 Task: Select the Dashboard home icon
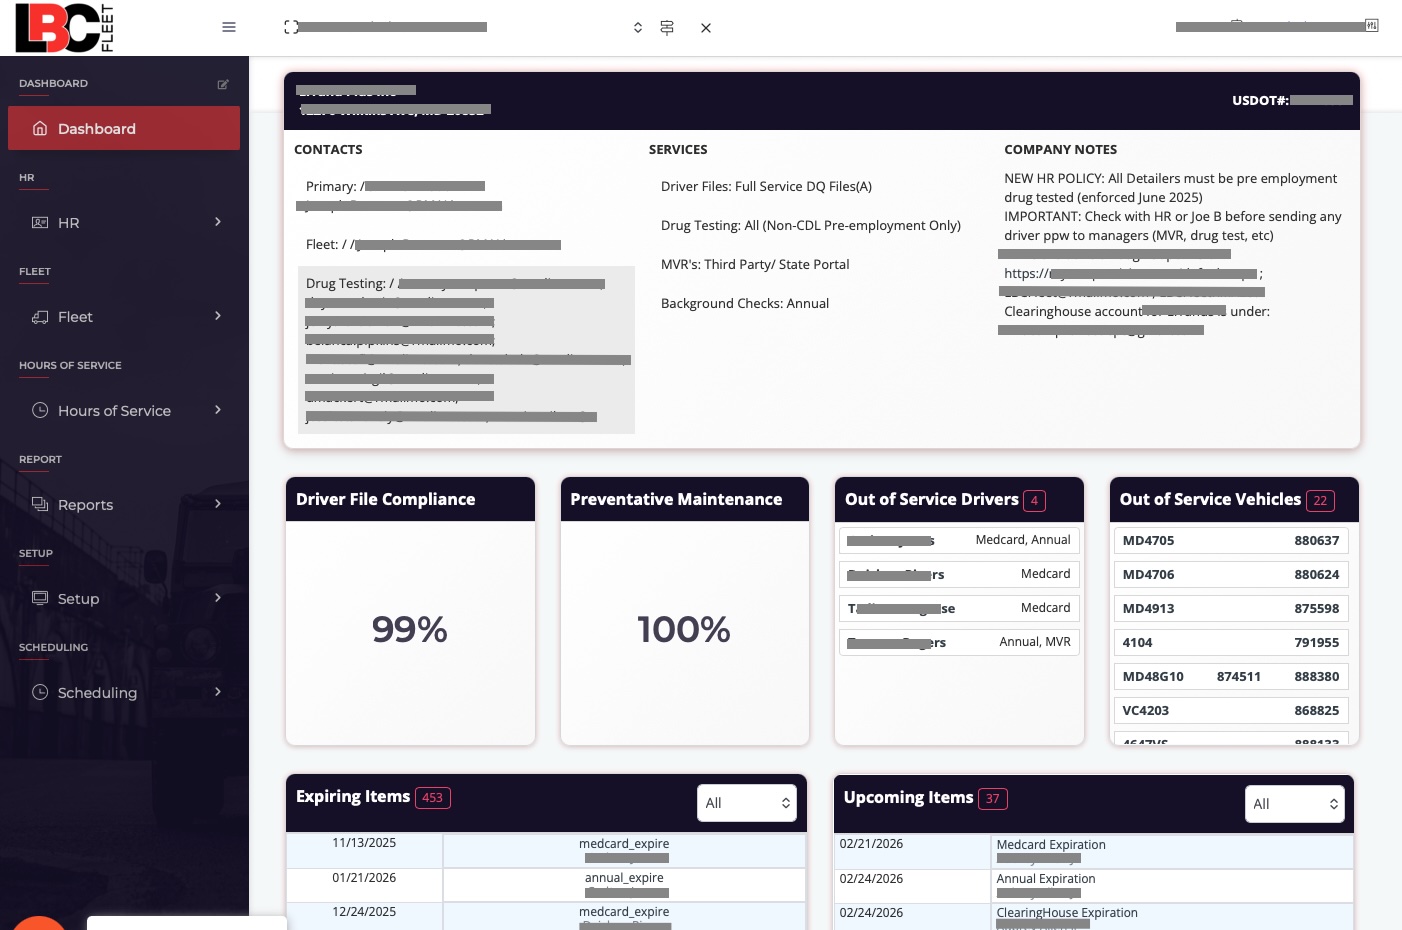[40, 128]
